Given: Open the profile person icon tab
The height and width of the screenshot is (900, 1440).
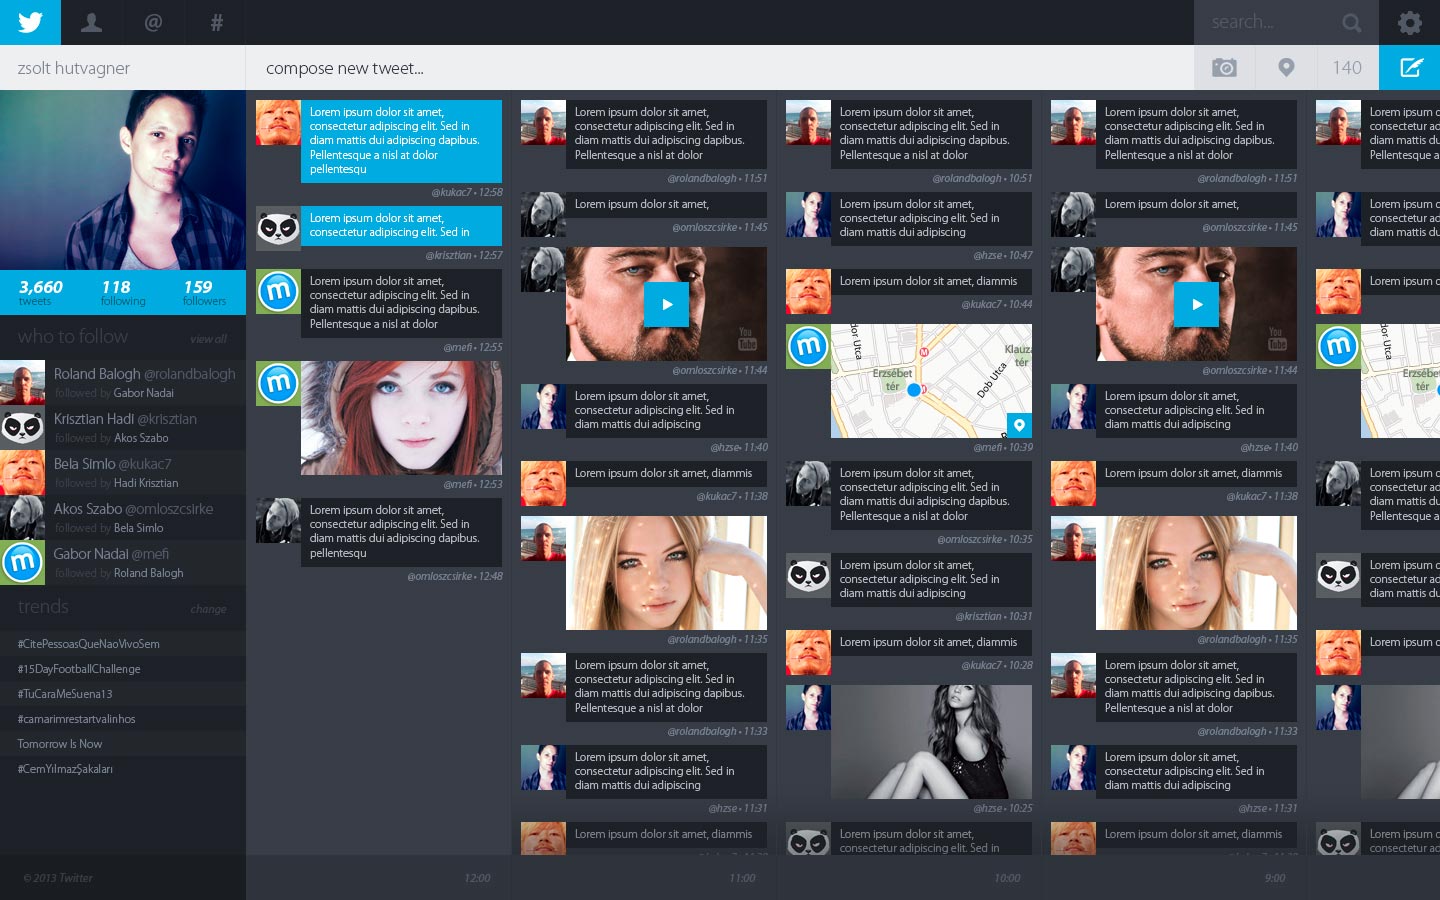Looking at the screenshot, I should (x=91, y=22).
